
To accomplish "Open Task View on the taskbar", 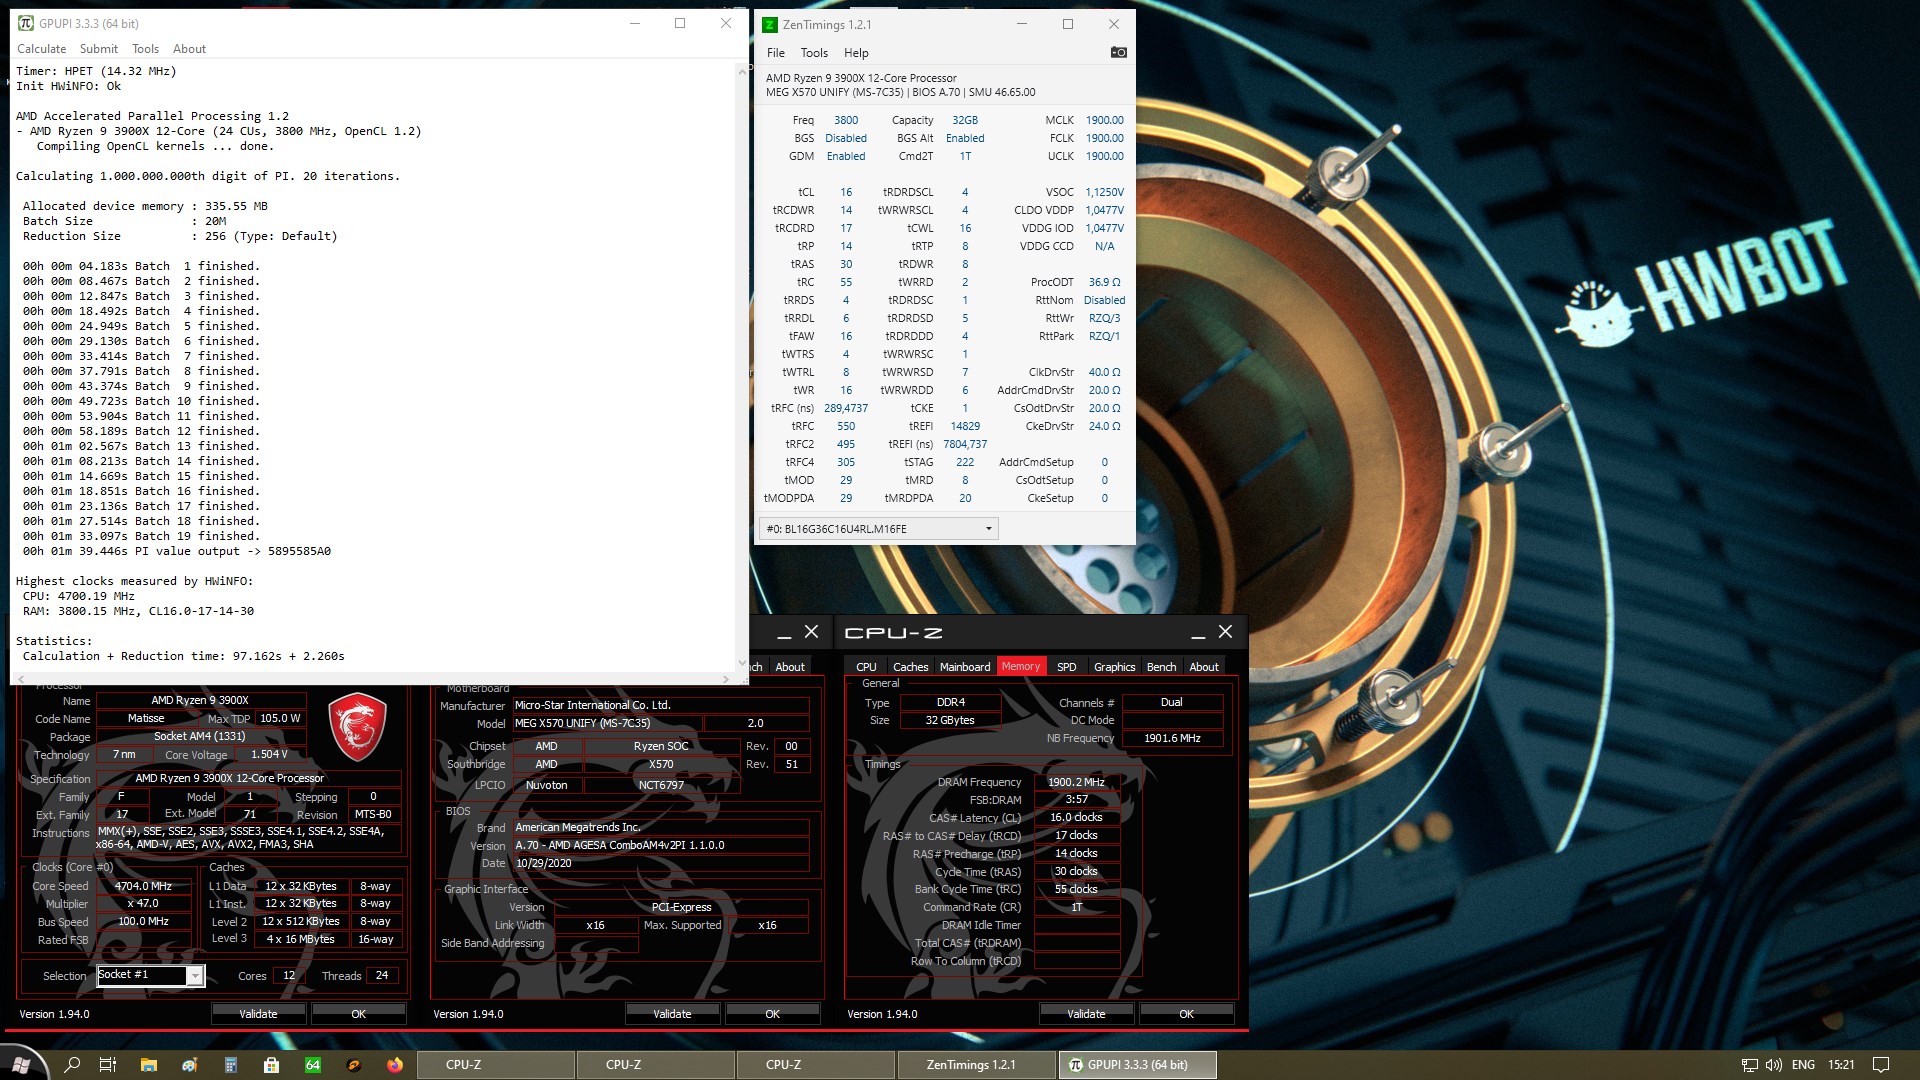I will coord(108,1065).
